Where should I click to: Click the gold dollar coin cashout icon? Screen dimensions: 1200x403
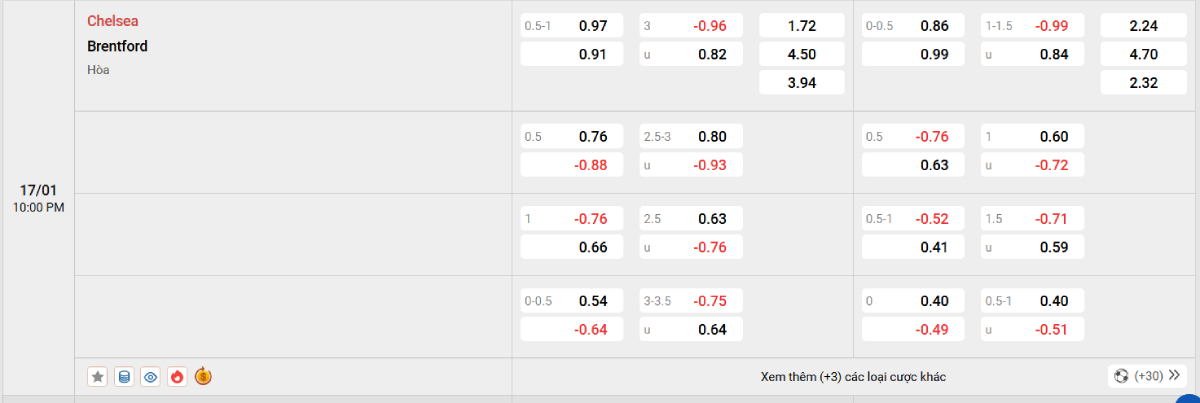[203, 377]
